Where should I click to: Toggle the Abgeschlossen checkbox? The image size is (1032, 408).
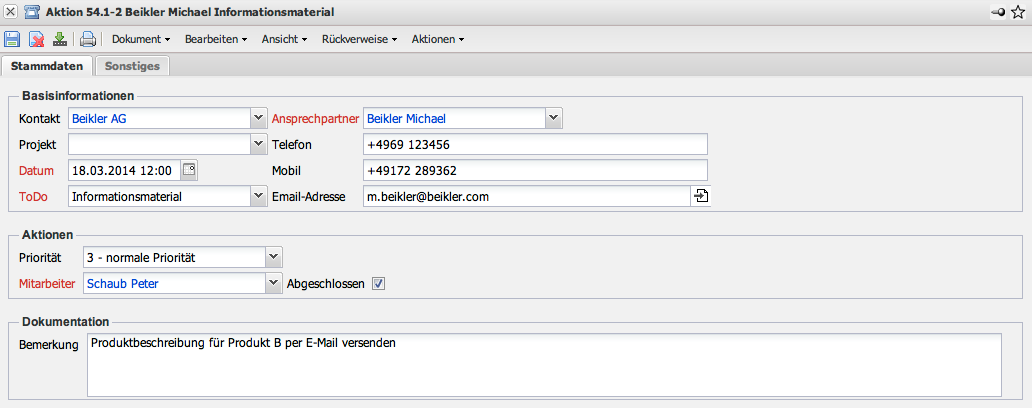pos(378,284)
